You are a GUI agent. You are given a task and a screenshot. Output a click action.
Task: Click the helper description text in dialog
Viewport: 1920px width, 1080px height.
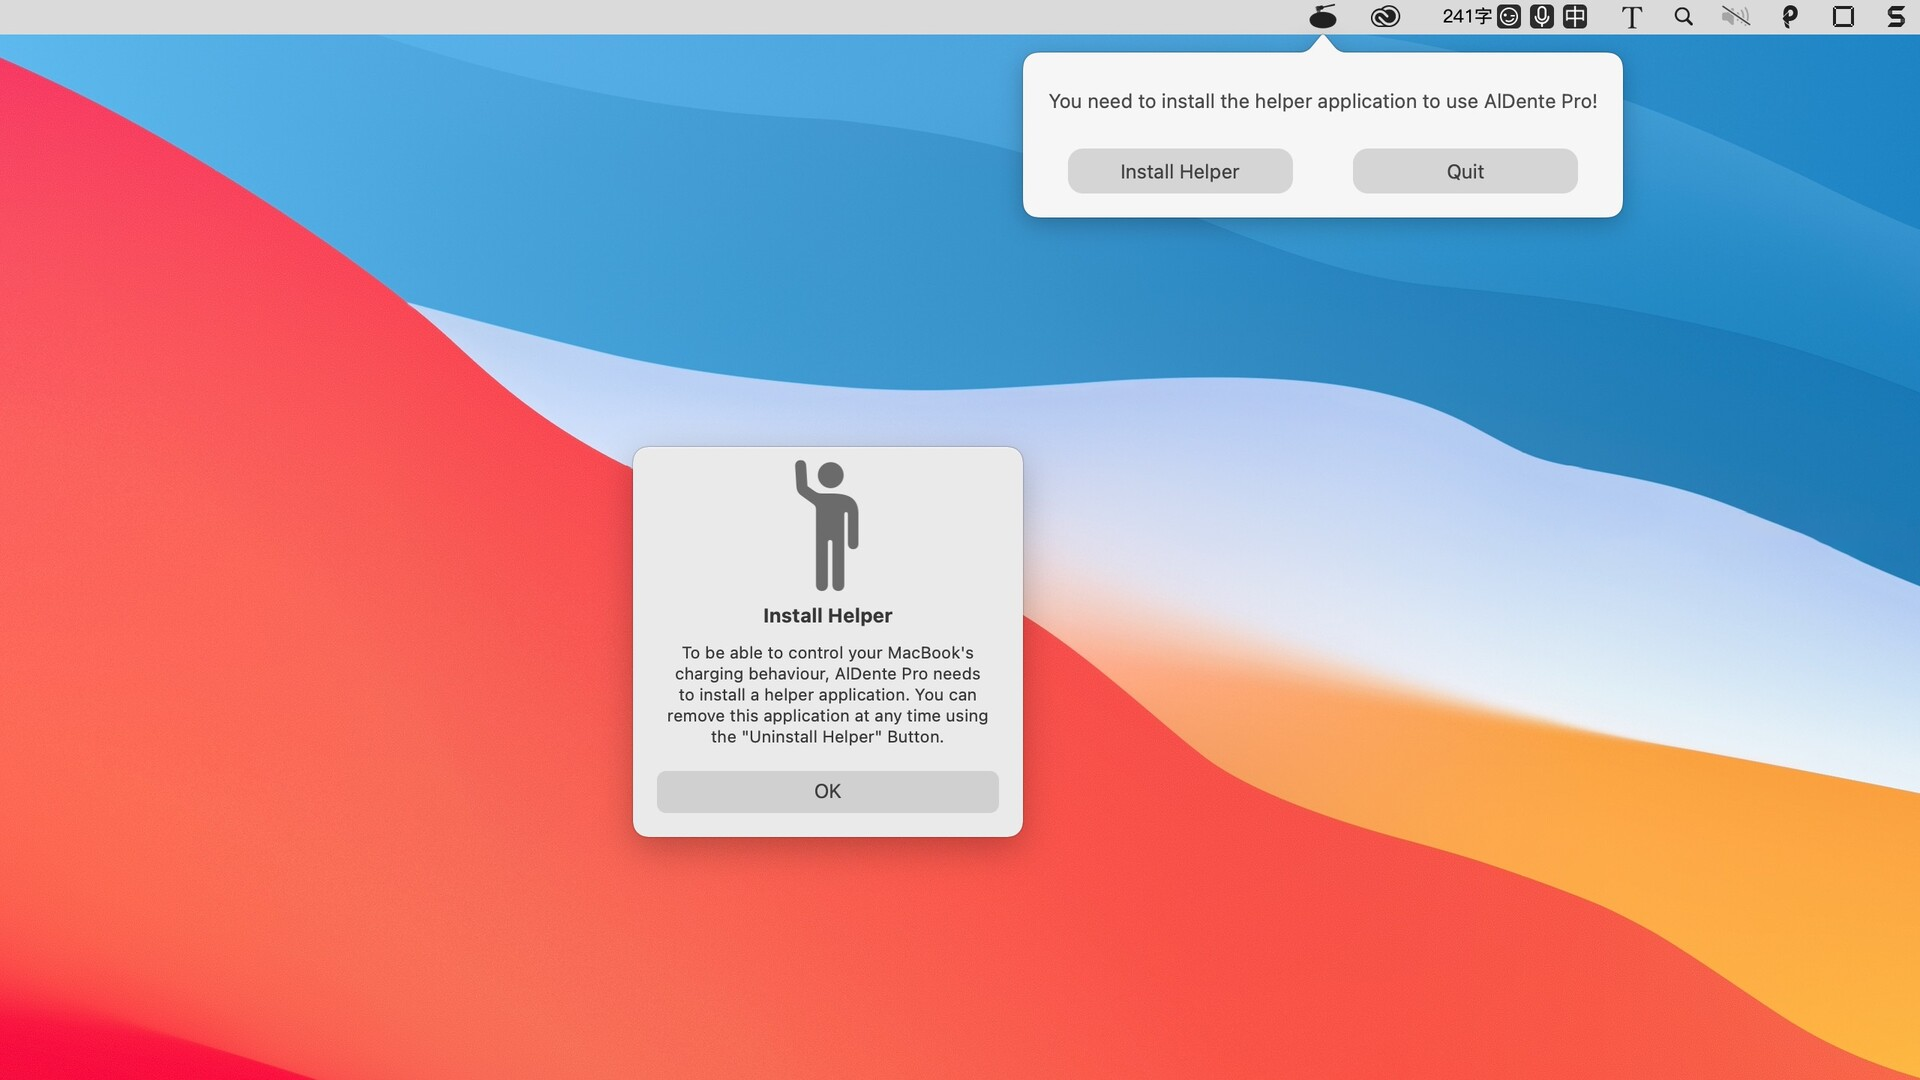pyautogui.click(x=827, y=694)
